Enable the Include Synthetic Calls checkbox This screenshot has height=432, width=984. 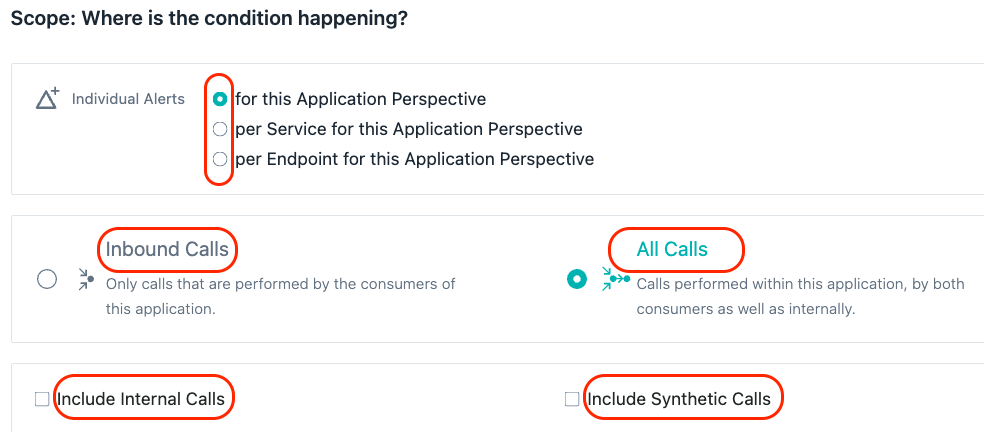click(572, 399)
